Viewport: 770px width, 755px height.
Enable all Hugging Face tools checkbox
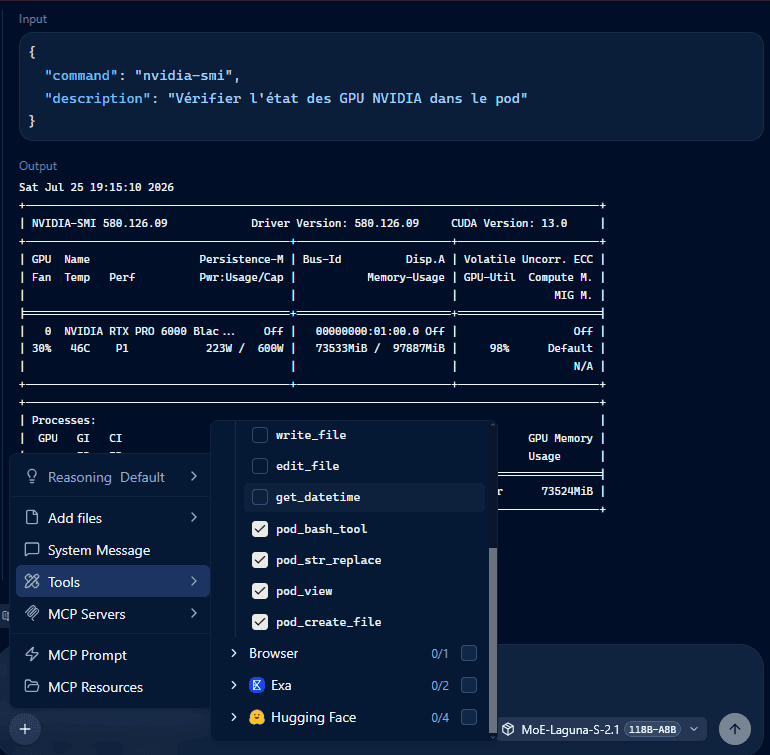469,717
